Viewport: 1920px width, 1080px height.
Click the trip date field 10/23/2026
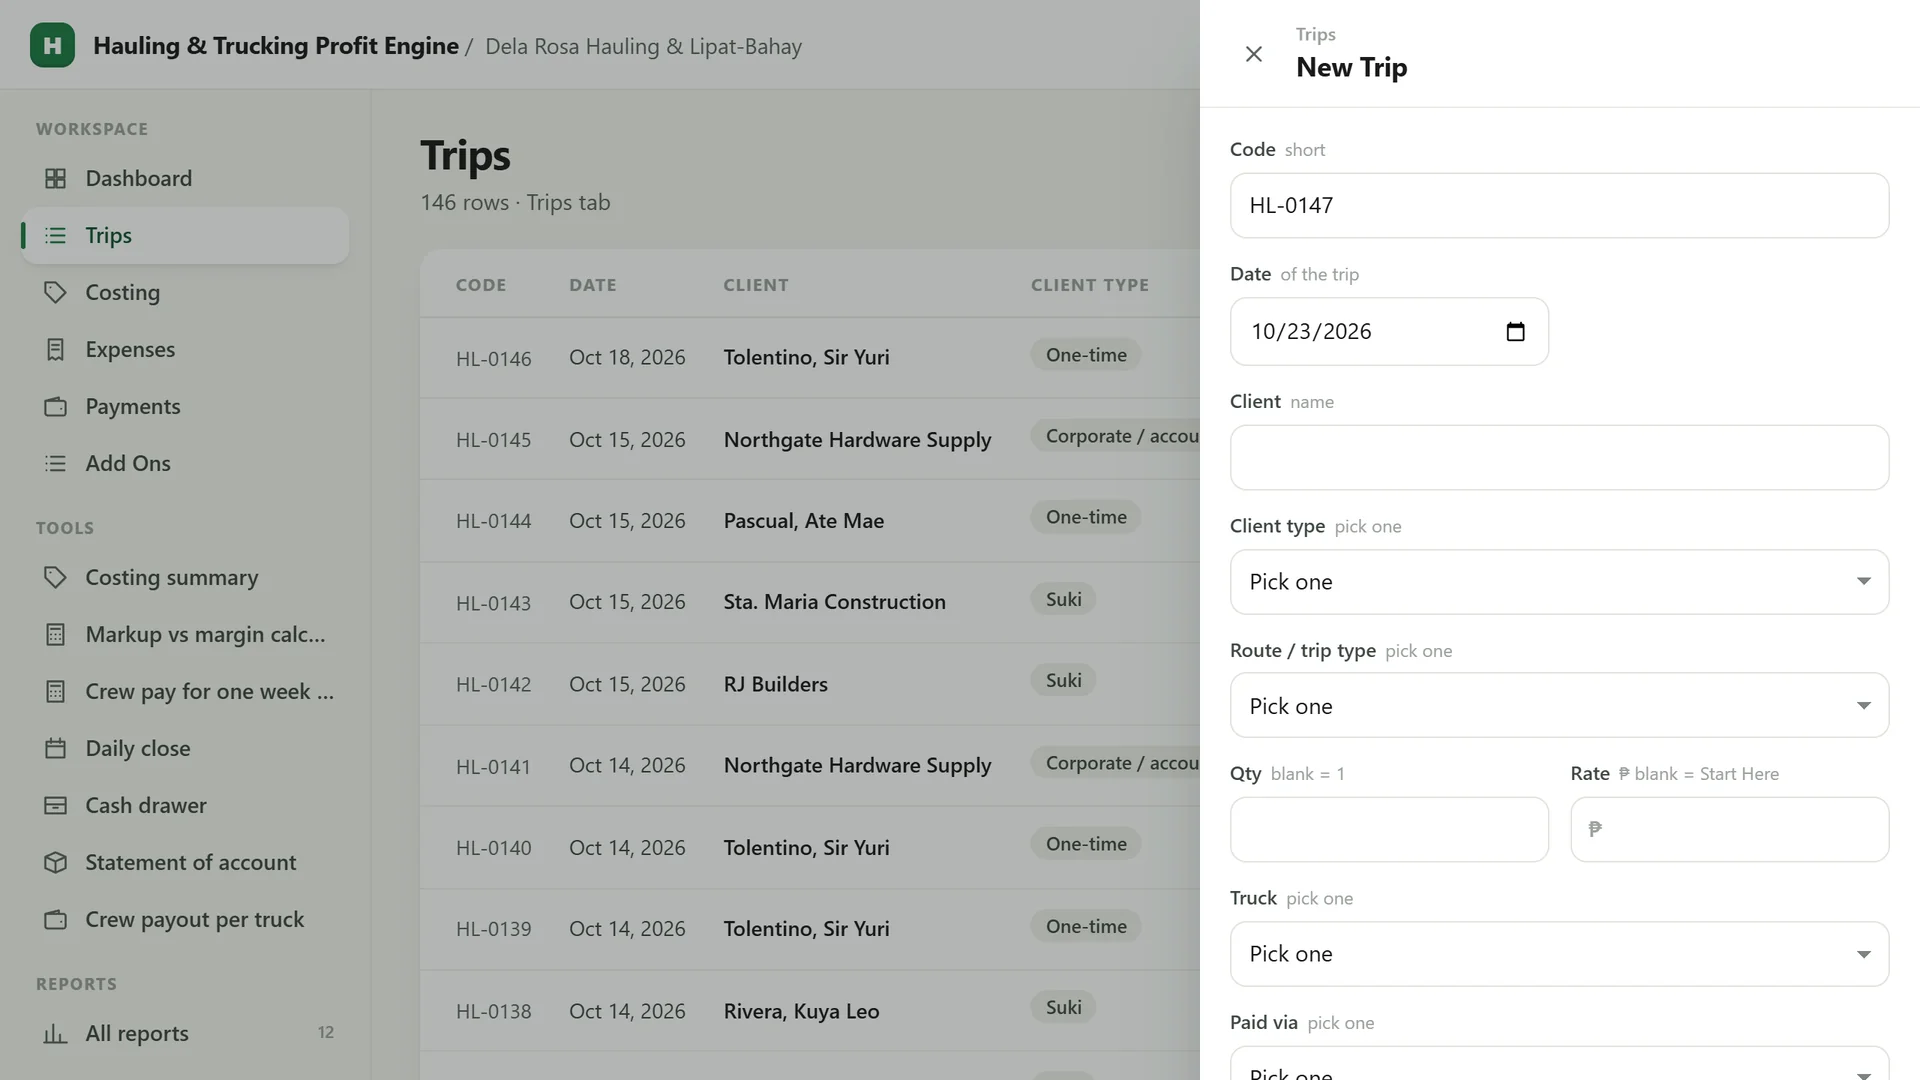[1389, 331]
